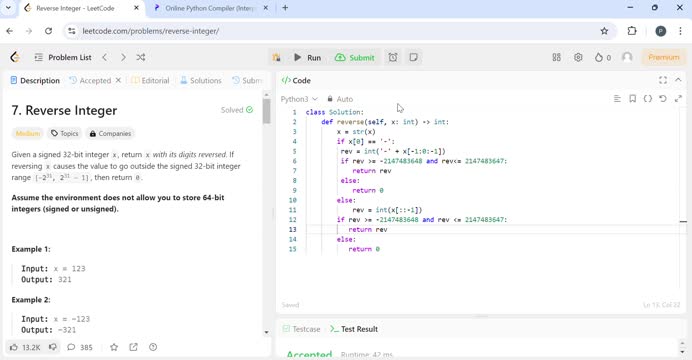Go to next problem arrow
692x360 pixels.
click(x=123, y=57)
